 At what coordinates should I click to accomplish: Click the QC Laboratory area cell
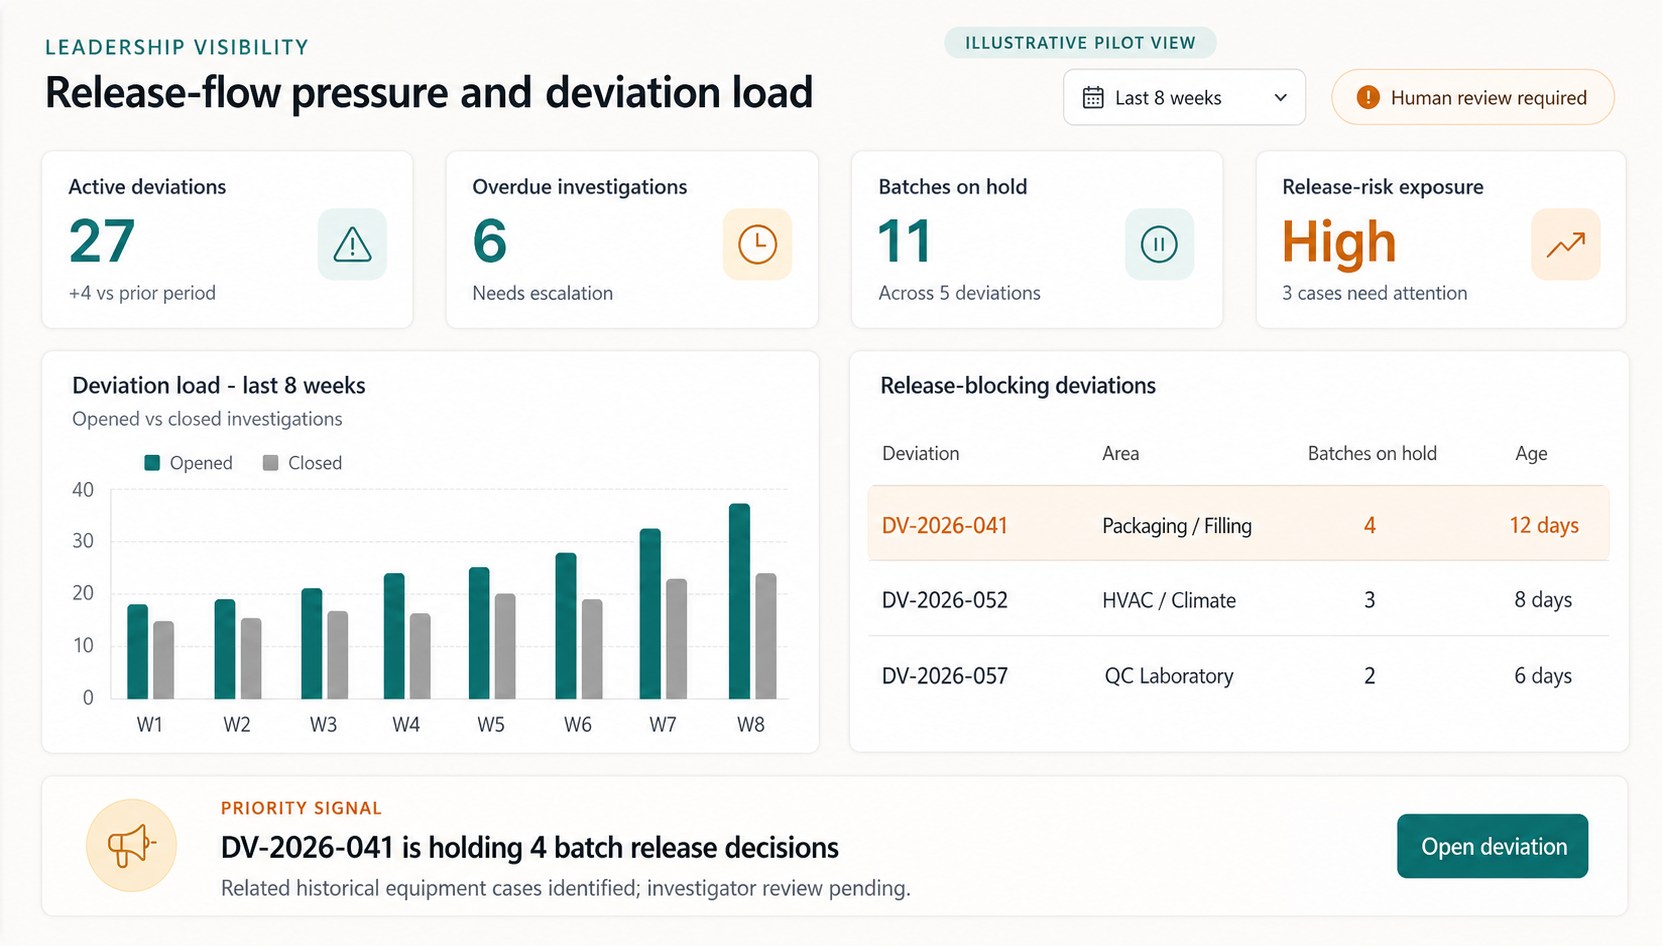pyautogui.click(x=1169, y=676)
